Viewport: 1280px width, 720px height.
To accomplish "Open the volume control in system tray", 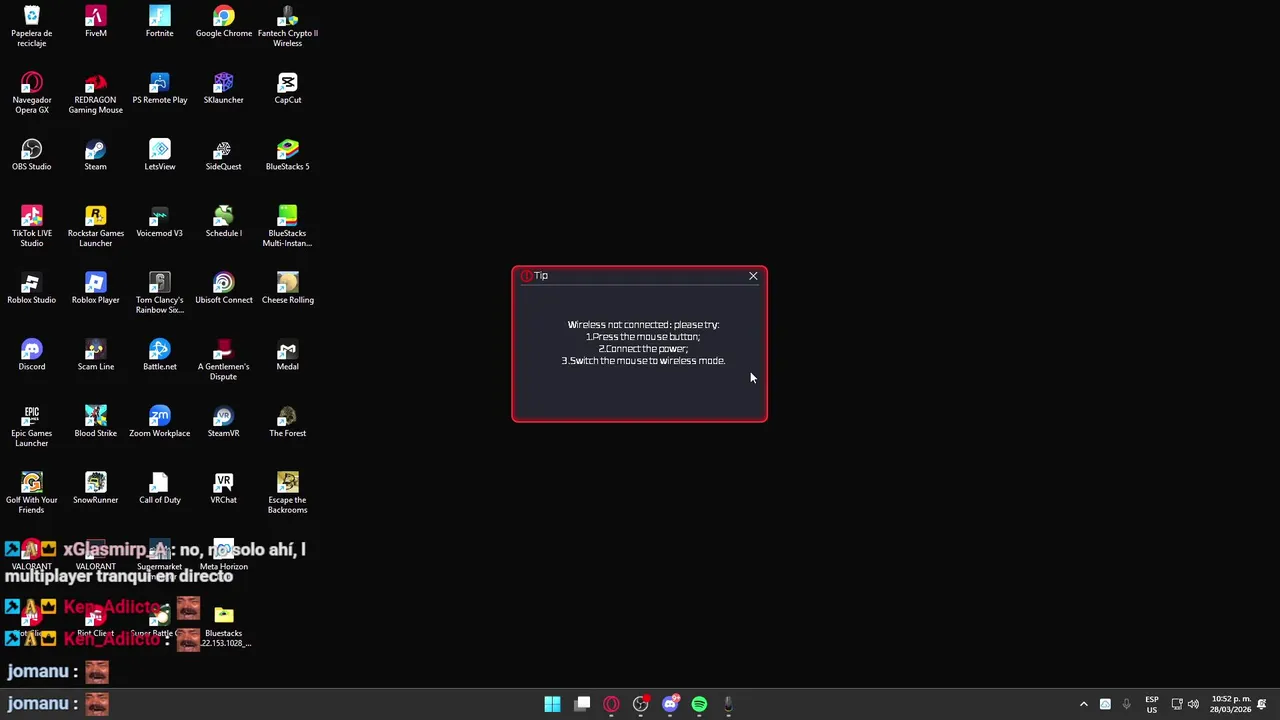I will (1193, 704).
